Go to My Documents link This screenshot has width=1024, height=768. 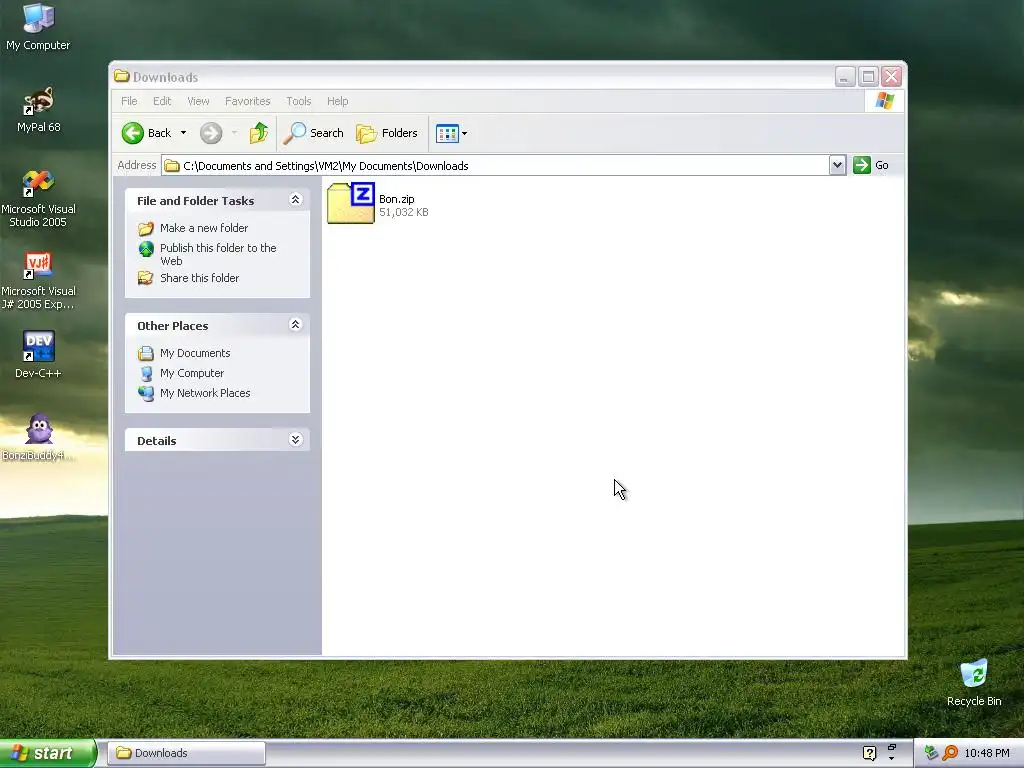(x=195, y=353)
